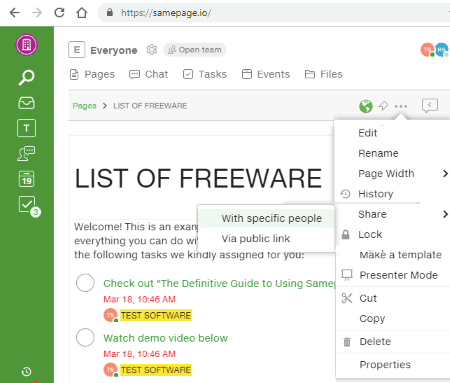Toggle the comments panel speech bubble icon

(x=430, y=106)
